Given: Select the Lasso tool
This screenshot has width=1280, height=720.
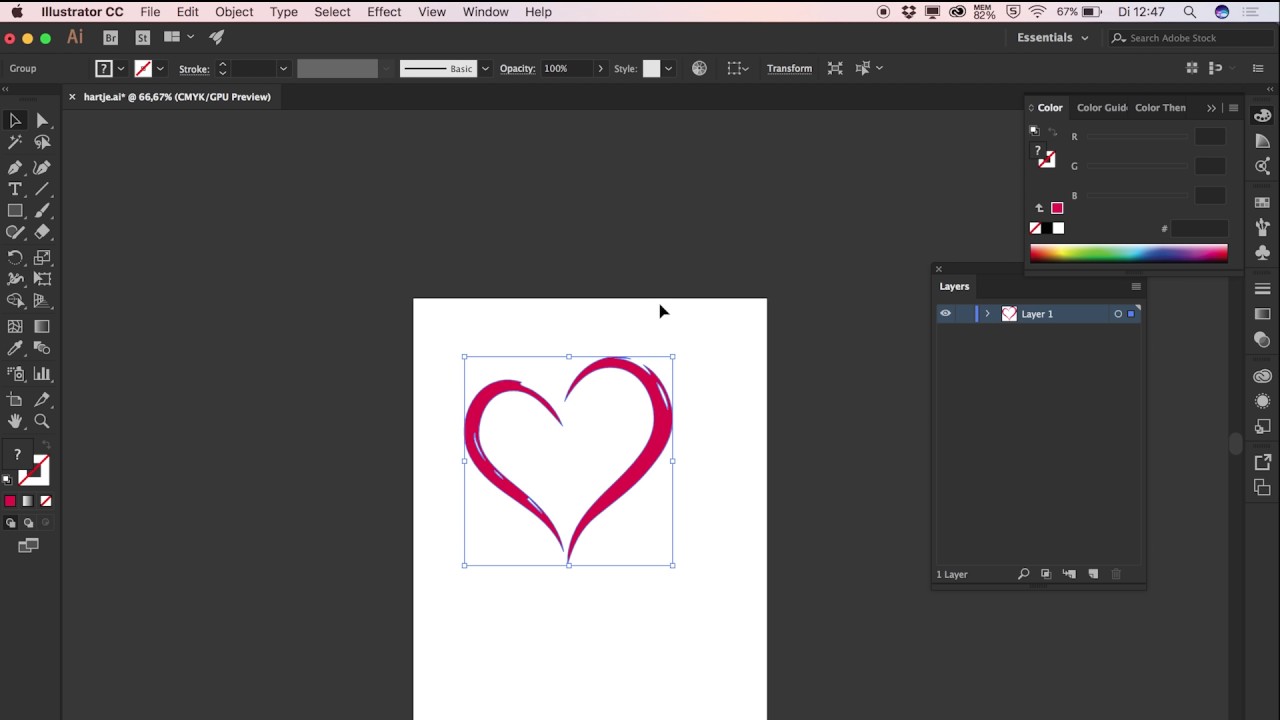Looking at the screenshot, I should pyautogui.click(x=42, y=143).
